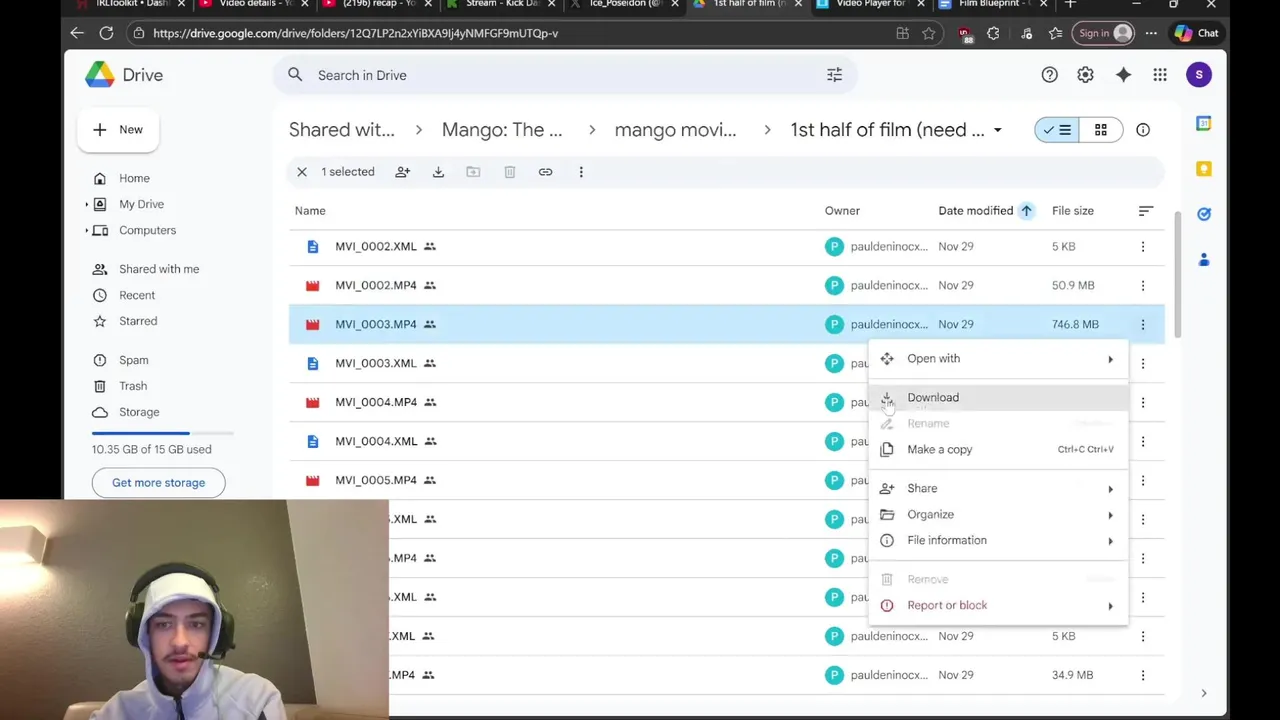
Task: Expand Open with submenu
Action: point(1110,359)
